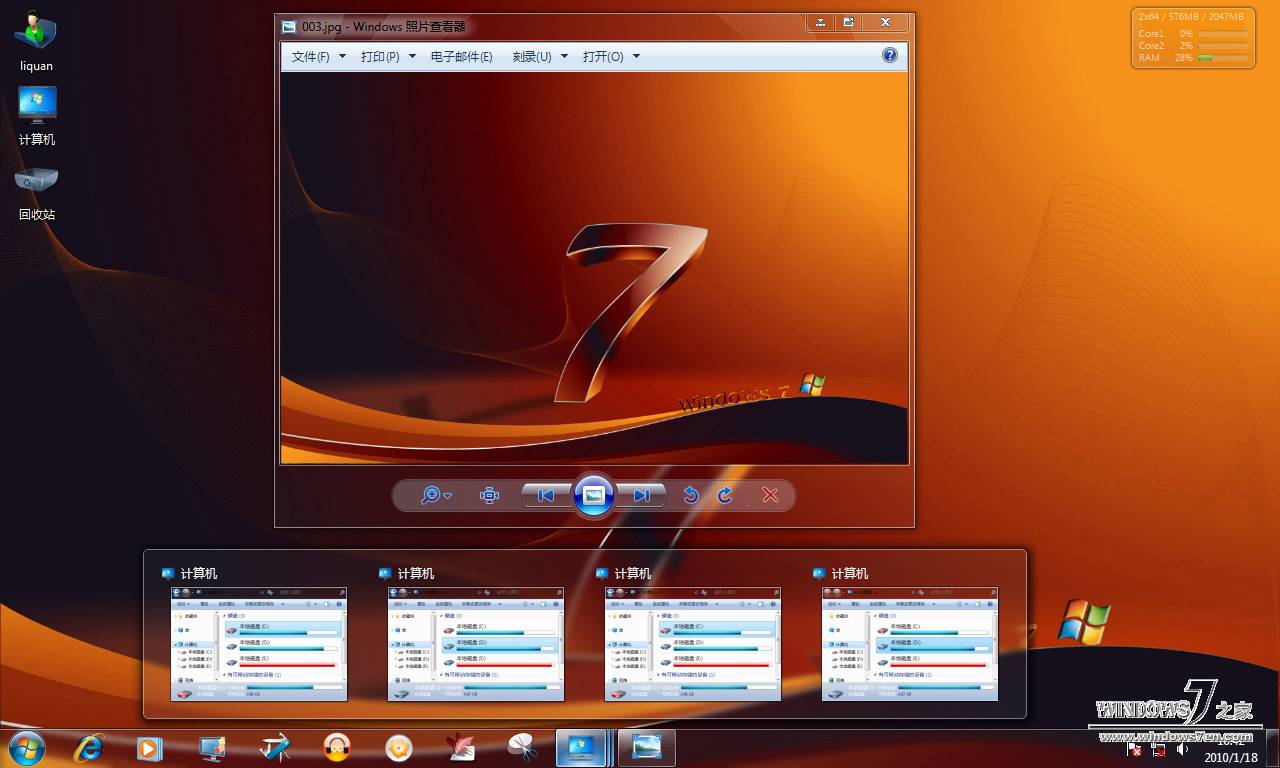Launch the Snipping Tool from taskbar
The height and width of the screenshot is (768, 1280).
[x=522, y=748]
